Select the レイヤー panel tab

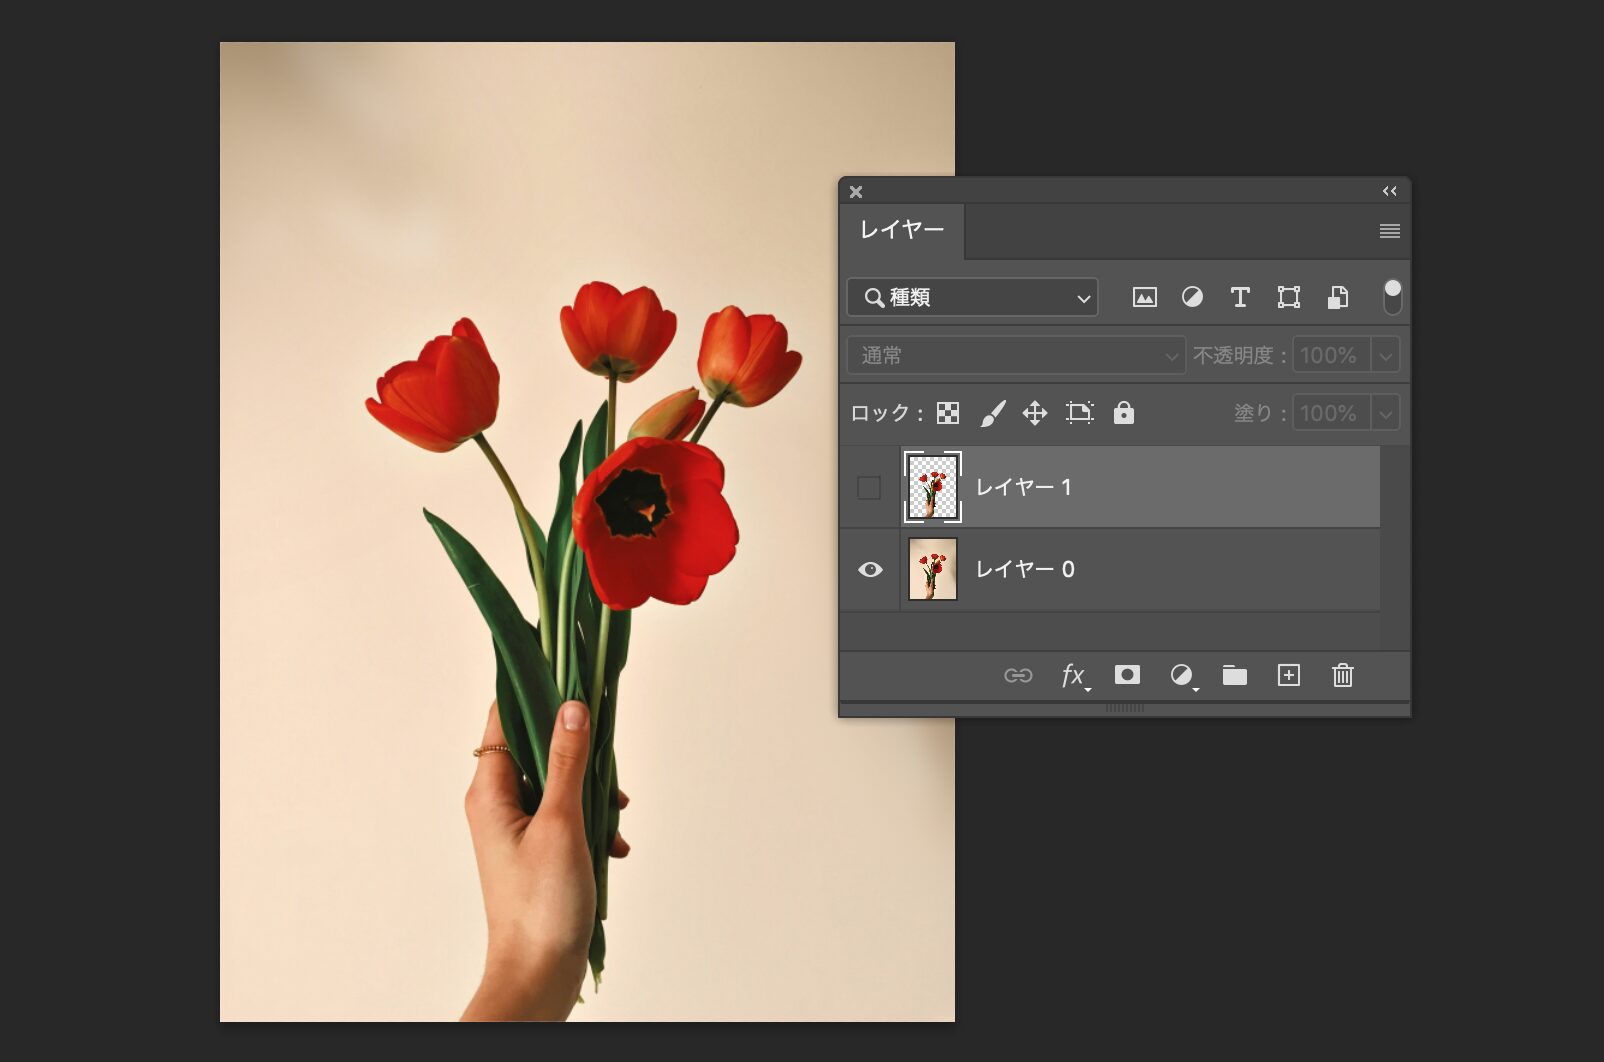click(x=902, y=230)
